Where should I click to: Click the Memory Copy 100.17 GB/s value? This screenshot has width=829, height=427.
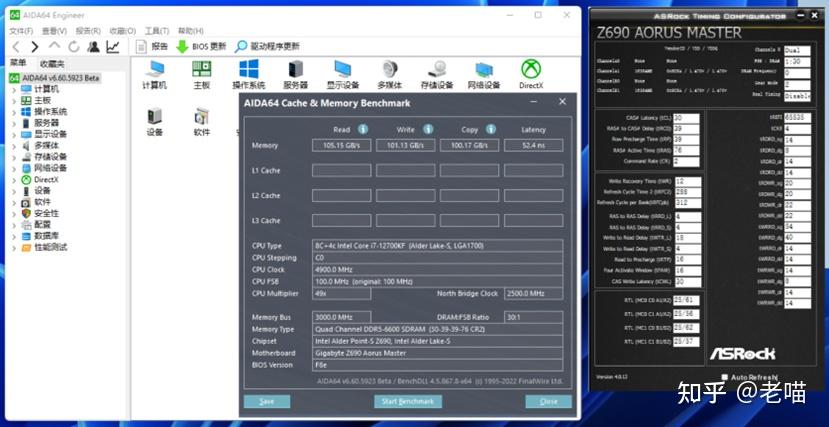point(469,145)
